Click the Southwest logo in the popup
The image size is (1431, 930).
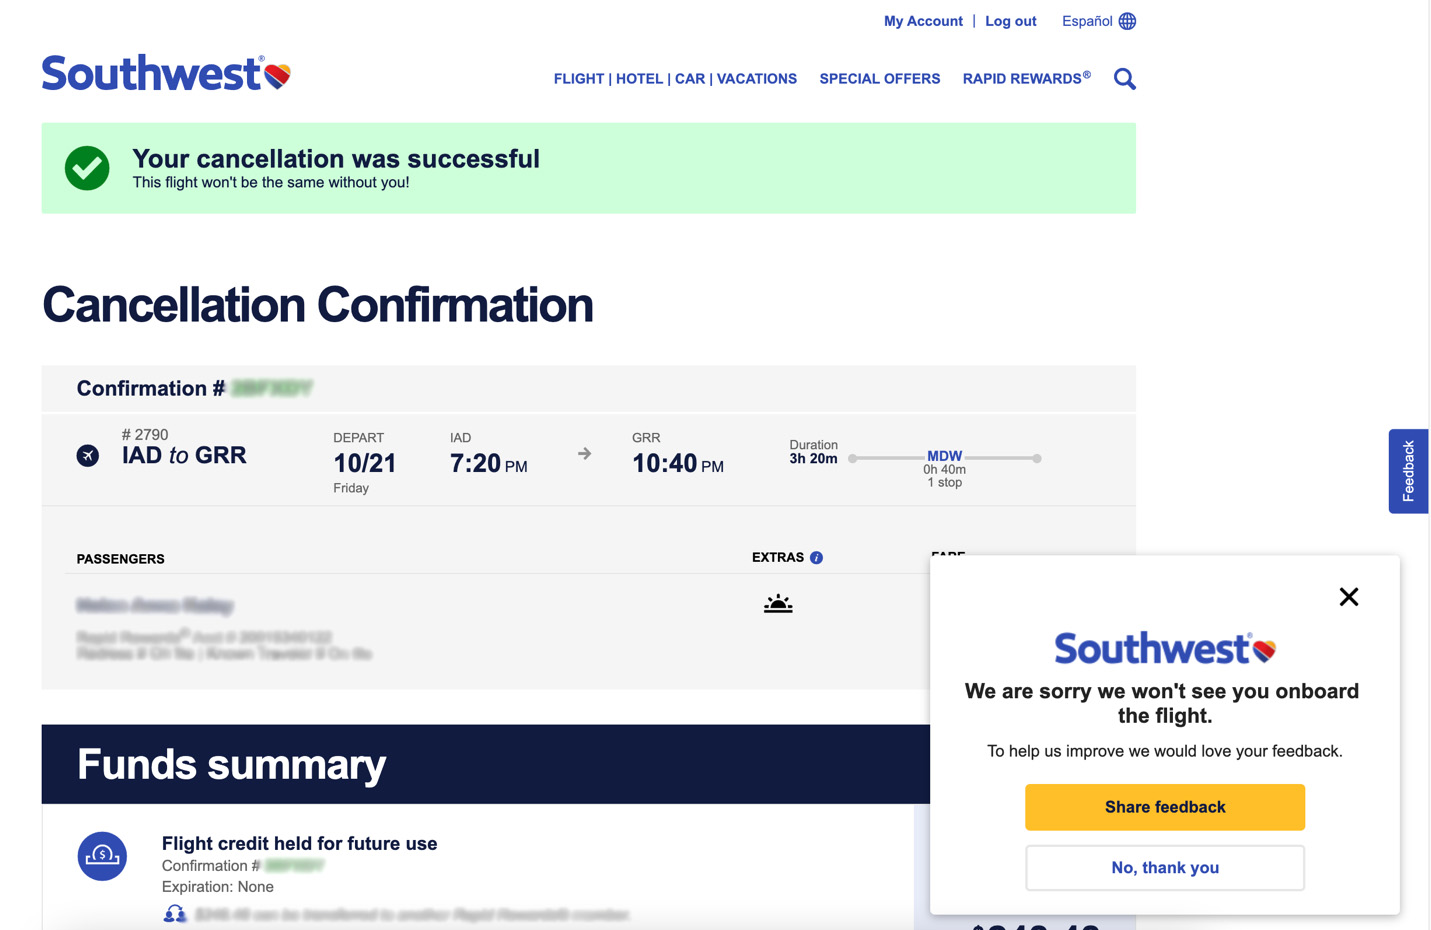[x=1164, y=649]
